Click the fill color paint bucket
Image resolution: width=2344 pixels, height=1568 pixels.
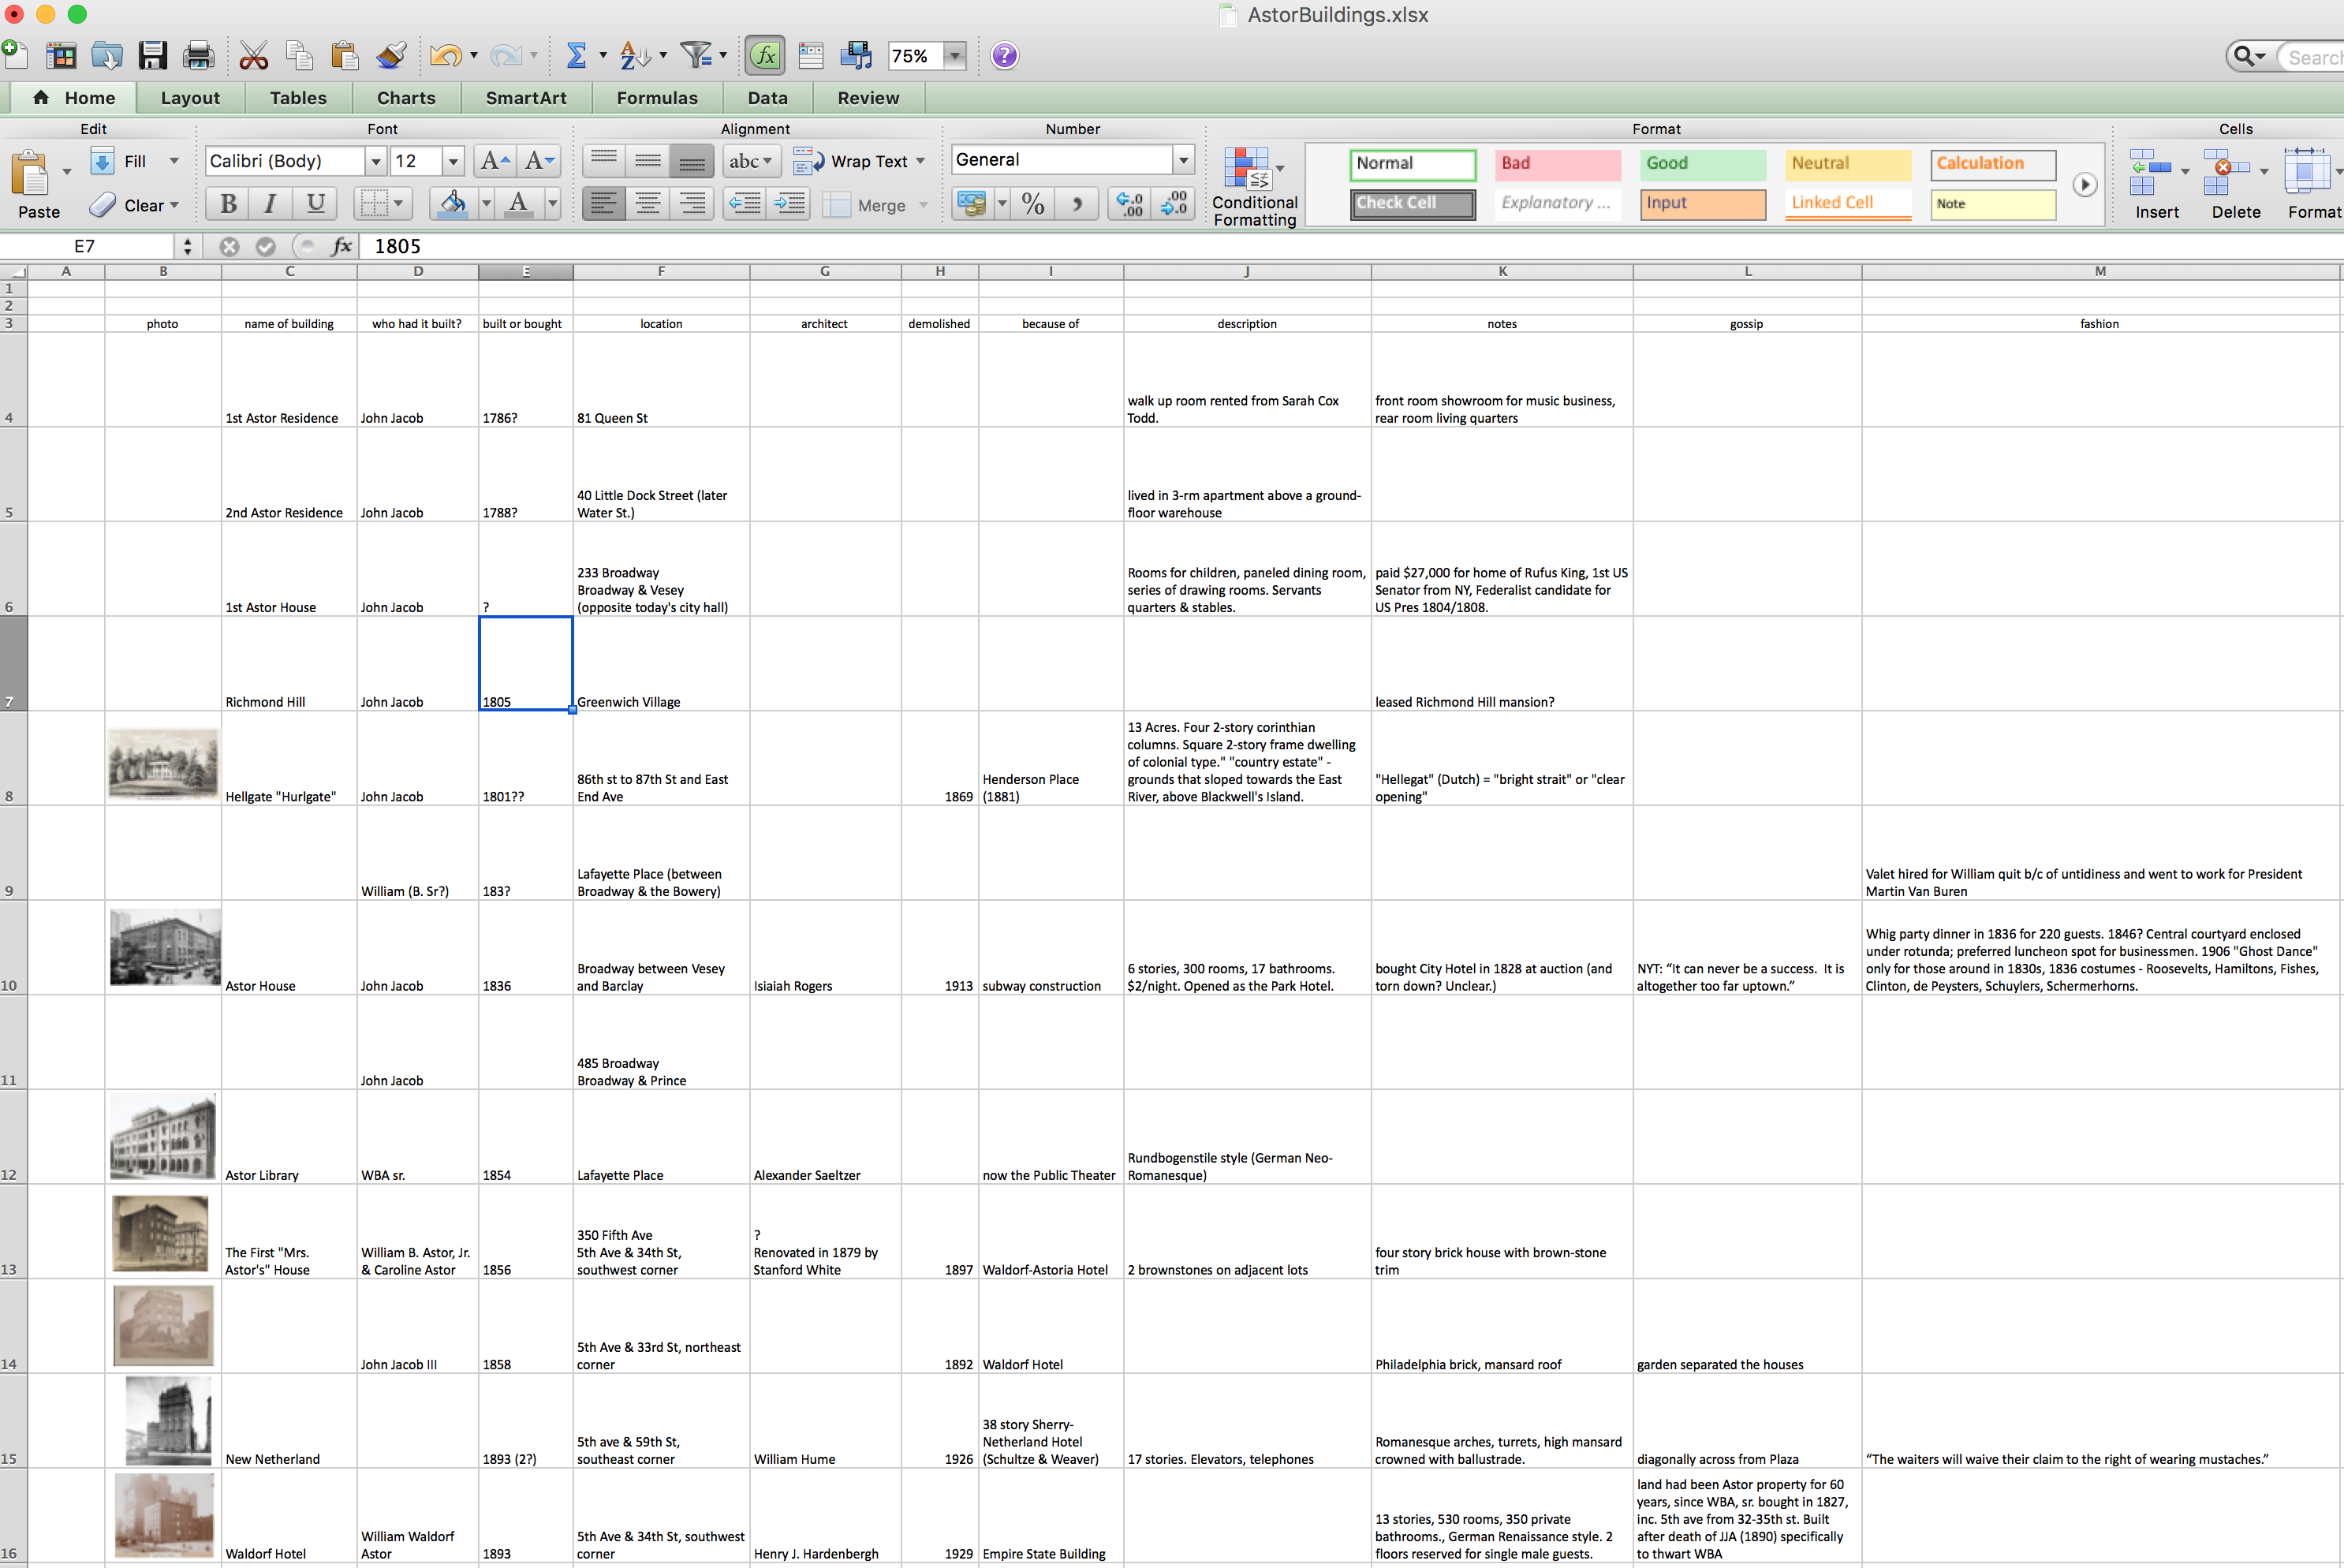click(453, 204)
